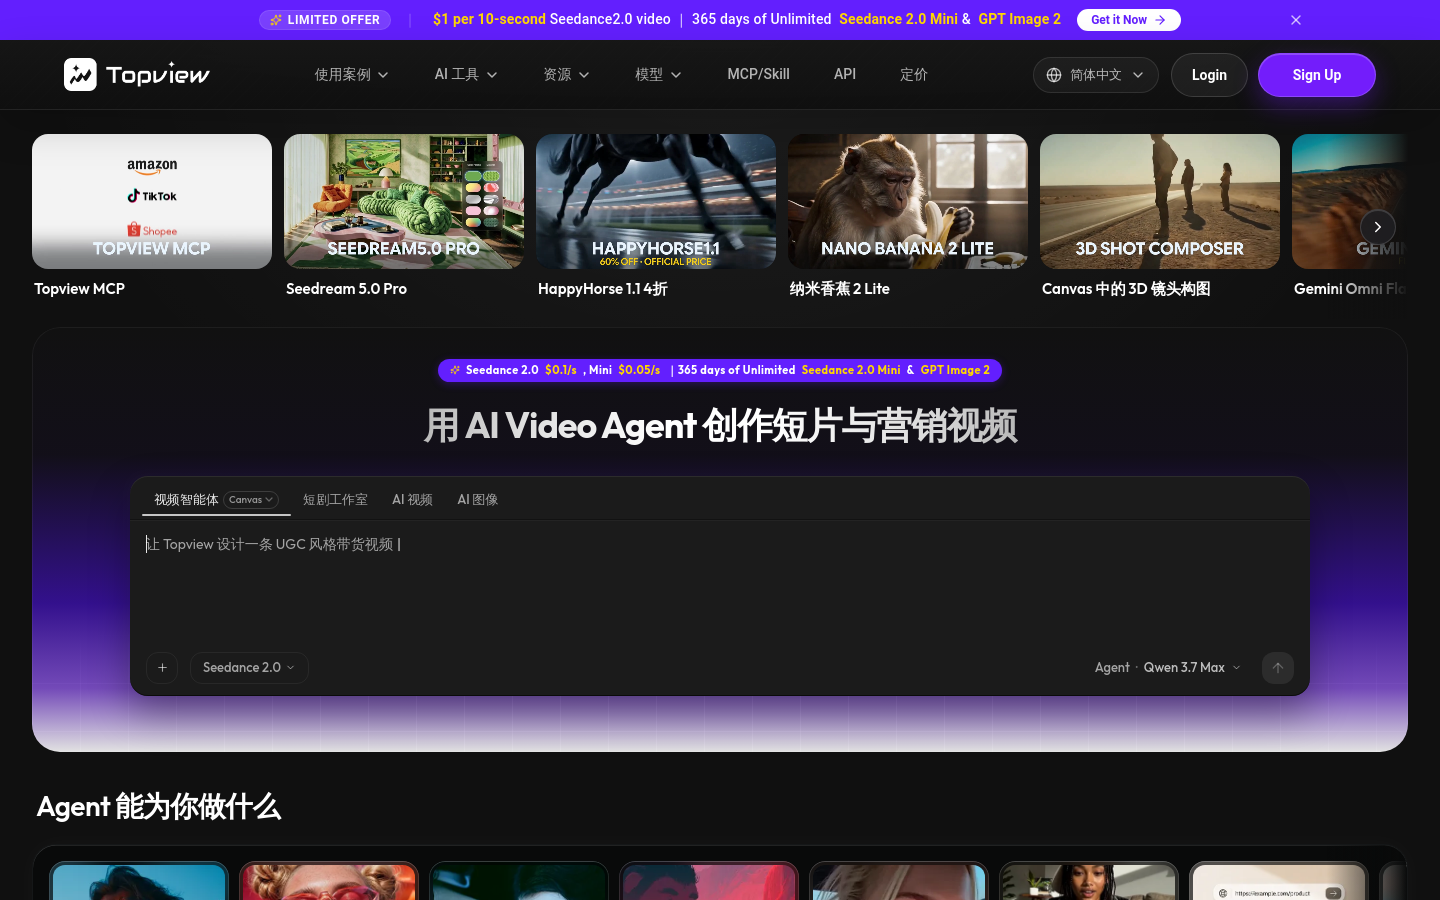This screenshot has height=900, width=1440.
Task: Open the 资源 dropdown menu
Action: tap(566, 75)
